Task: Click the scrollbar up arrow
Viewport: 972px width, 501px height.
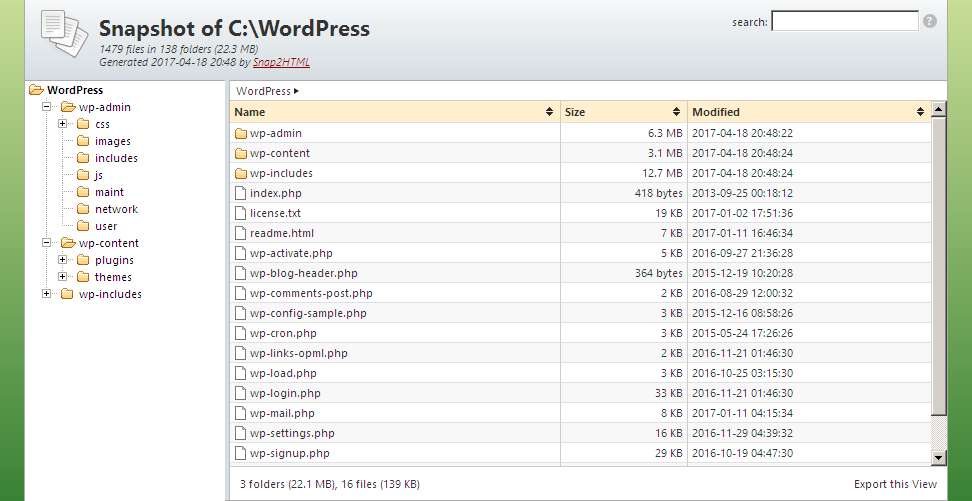Action: pyautogui.click(x=939, y=110)
